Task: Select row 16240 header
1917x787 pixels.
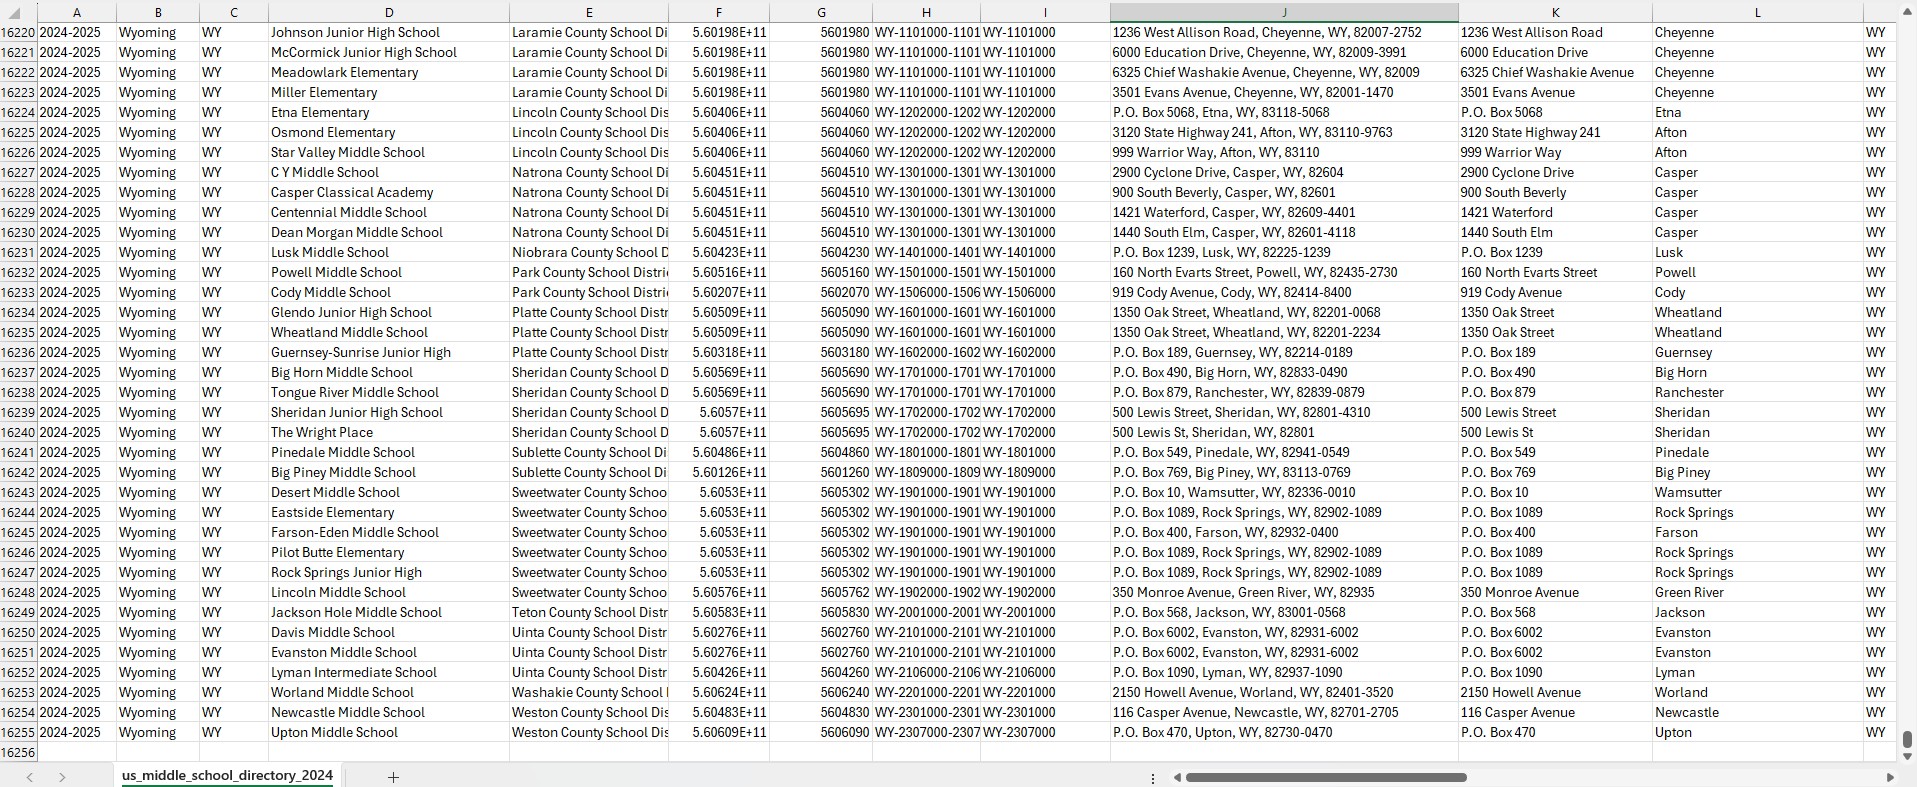Action: [x=18, y=433]
